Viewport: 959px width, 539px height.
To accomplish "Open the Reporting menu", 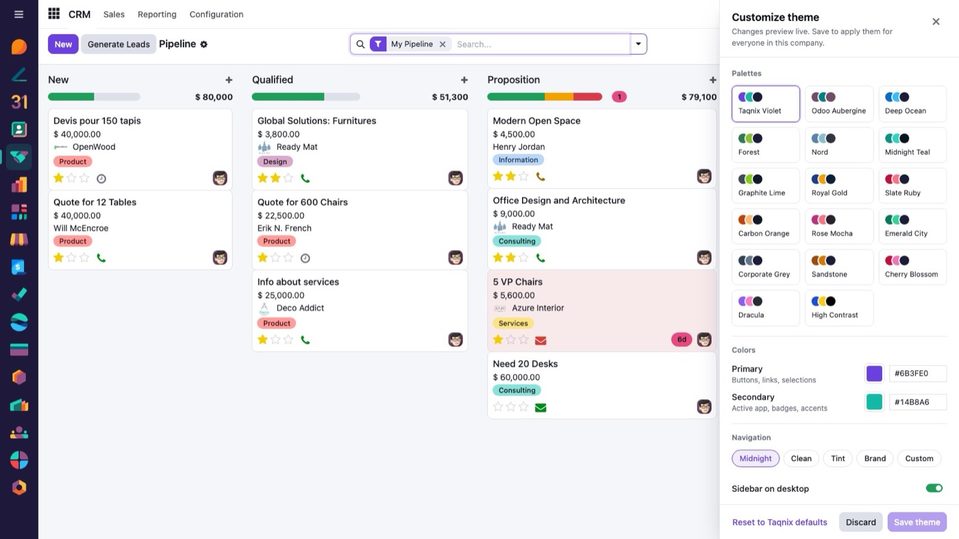I will click(x=157, y=14).
